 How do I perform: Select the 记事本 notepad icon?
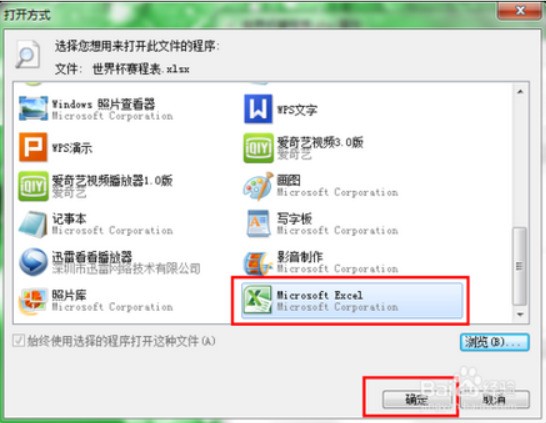(33, 224)
